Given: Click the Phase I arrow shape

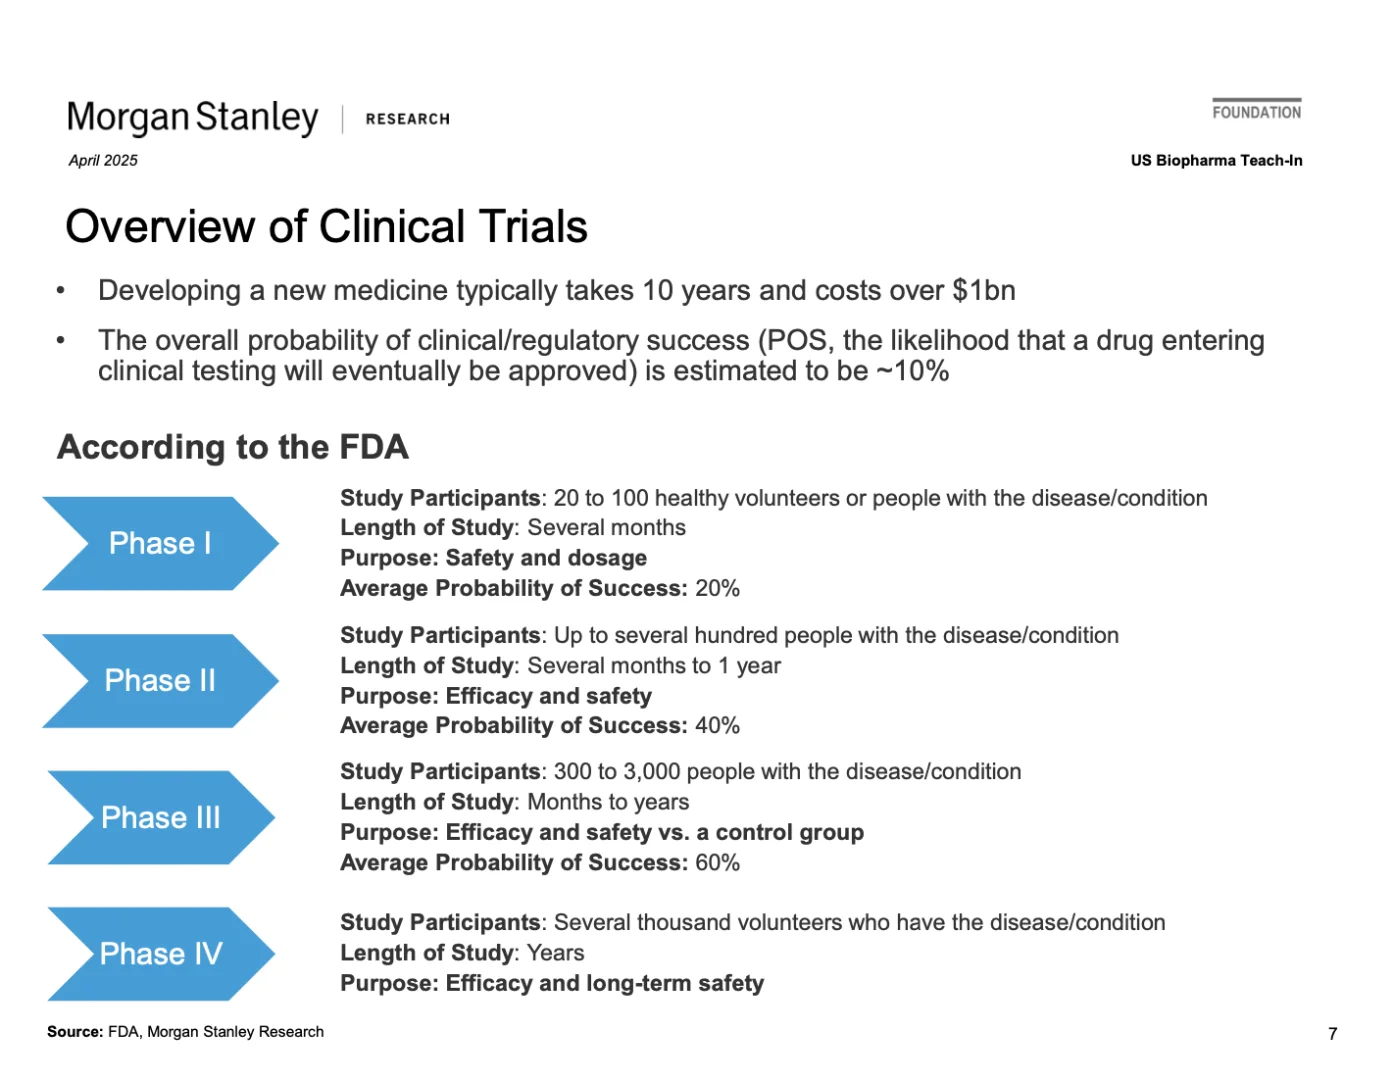Looking at the screenshot, I should 160,543.
